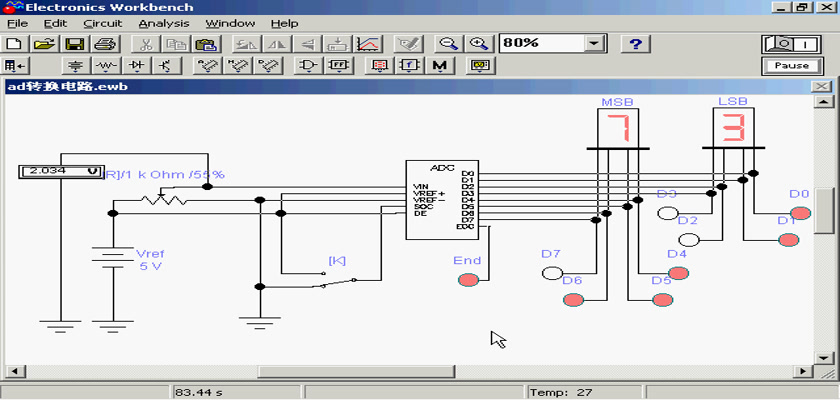Select the LSB seven-segment display
Viewport: 840px width, 400px height.
pyautogui.click(x=733, y=127)
